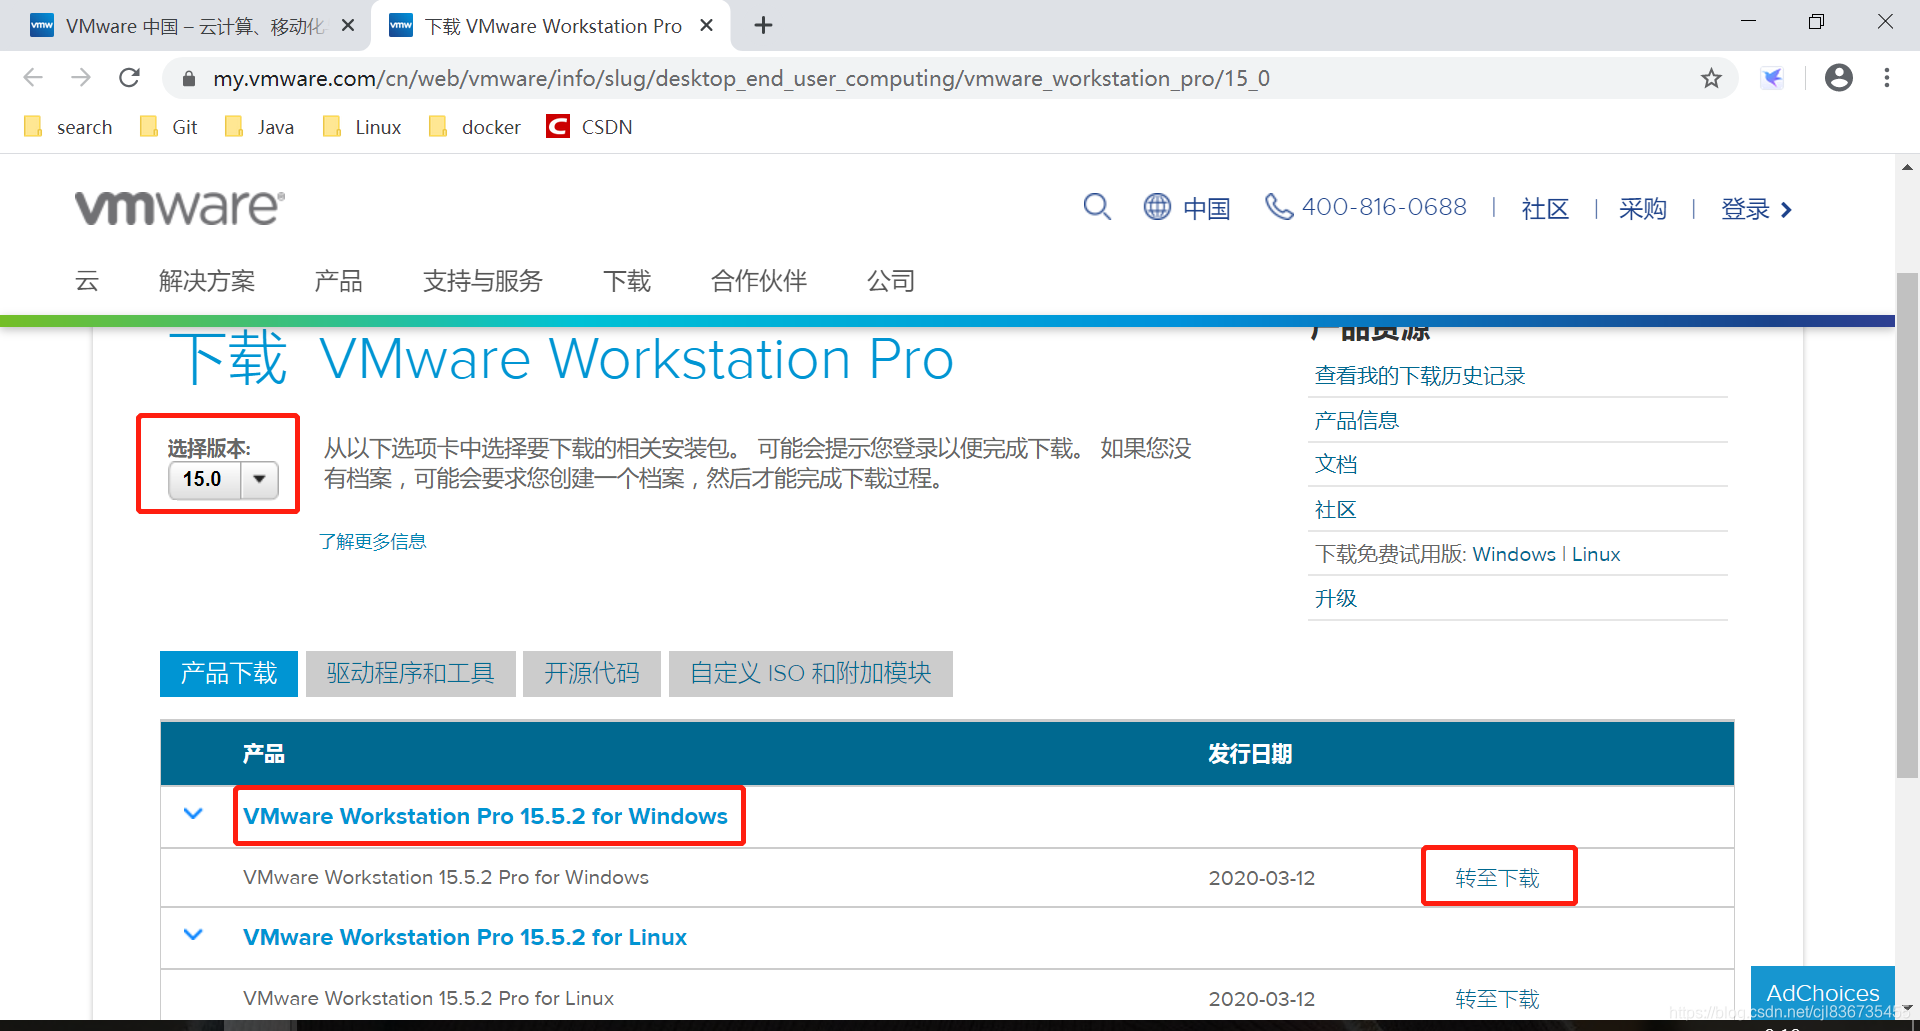Screen dimensions: 1920x1031
Task: Click the site search magnifier icon
Action: 1097,207
